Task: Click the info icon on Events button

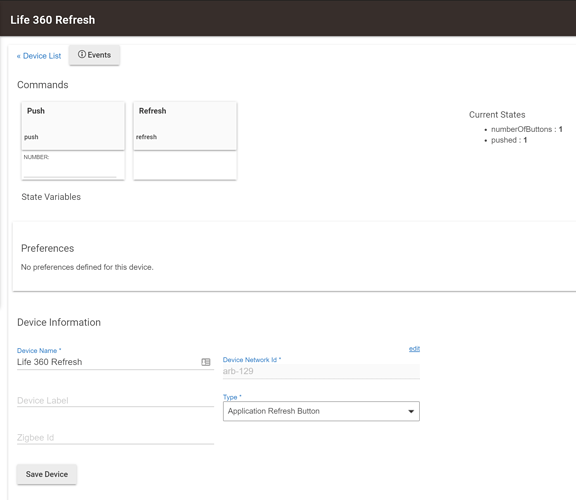Action: 82,54
